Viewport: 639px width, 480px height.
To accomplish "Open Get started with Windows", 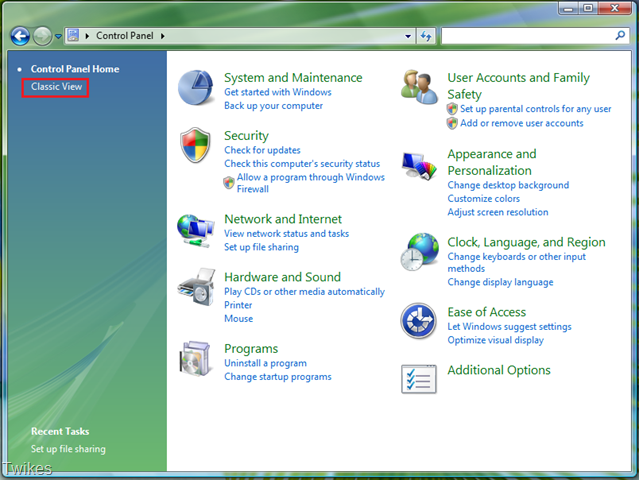I will click(278, 92).
